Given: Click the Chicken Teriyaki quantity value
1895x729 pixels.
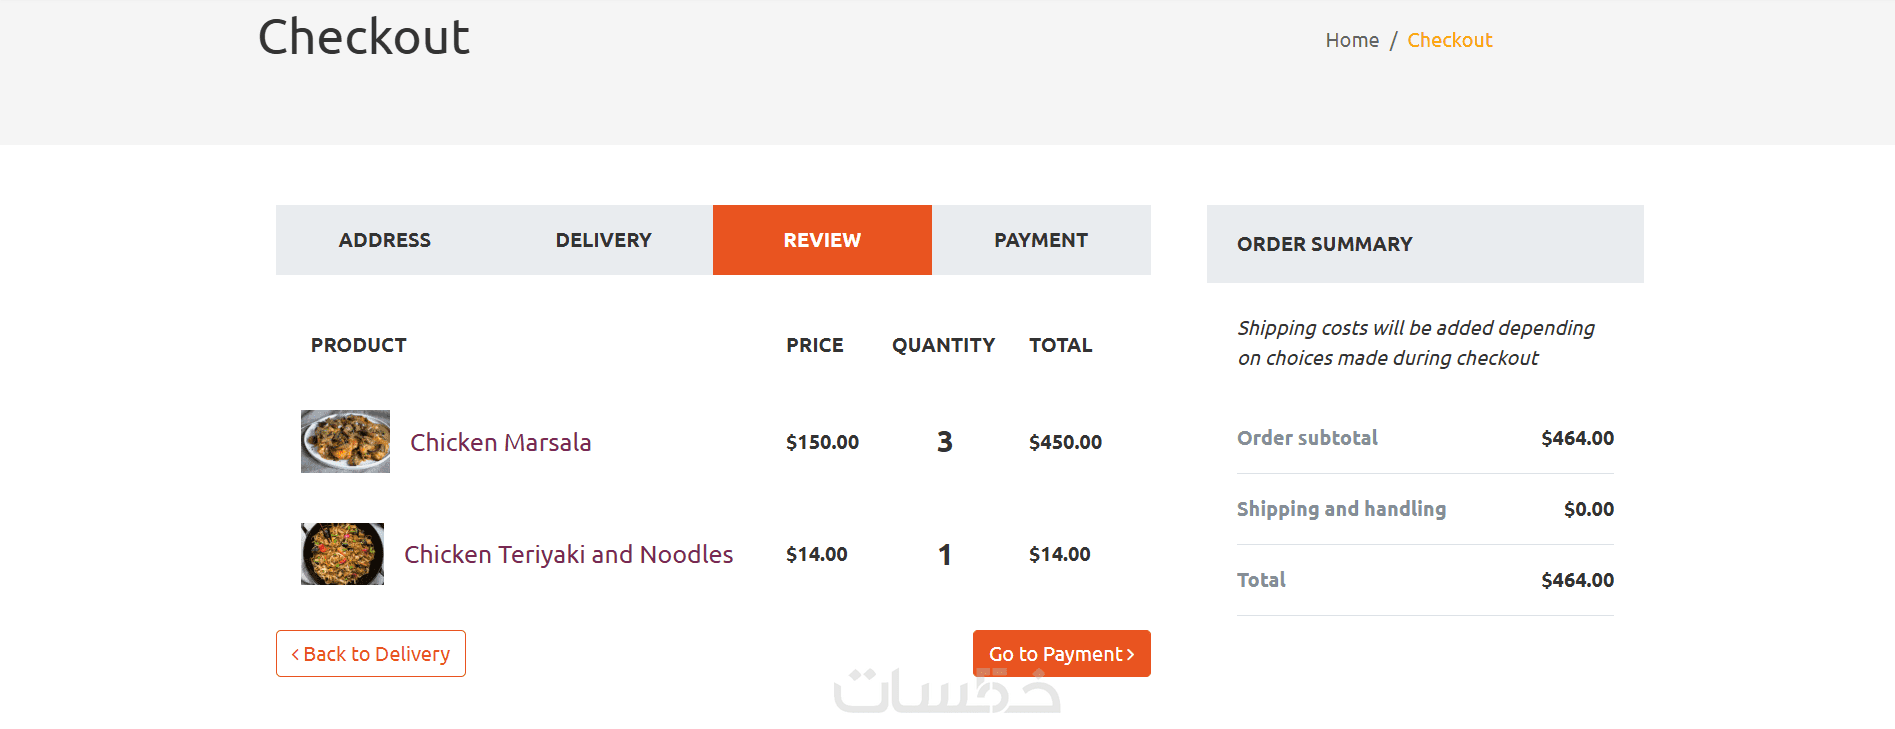Looking at the screenshot, I should (x=944, y=554).
